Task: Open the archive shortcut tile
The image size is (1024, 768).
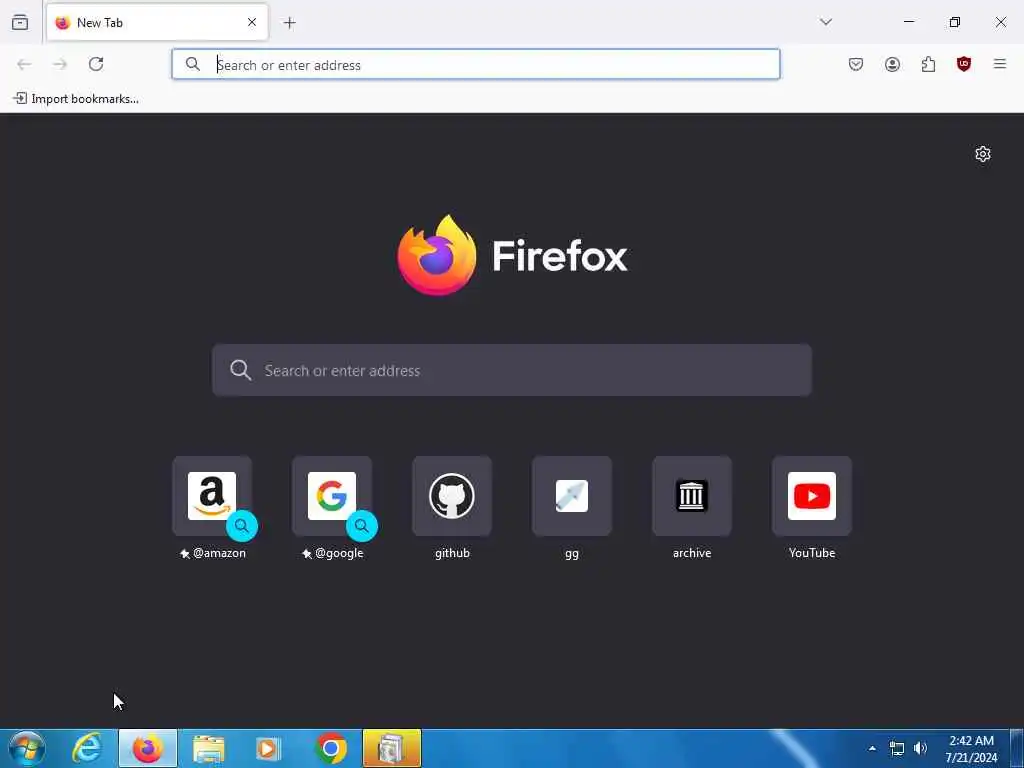Action: (692, 496)
